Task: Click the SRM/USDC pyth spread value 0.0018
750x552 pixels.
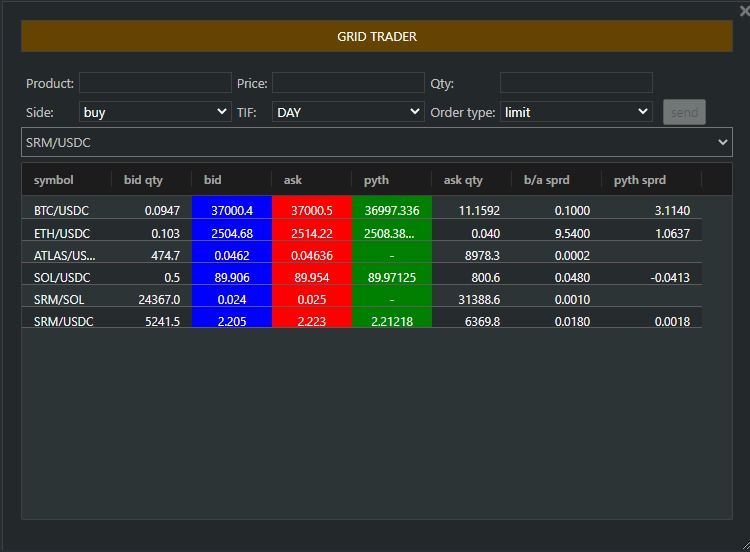Action: 672,321
